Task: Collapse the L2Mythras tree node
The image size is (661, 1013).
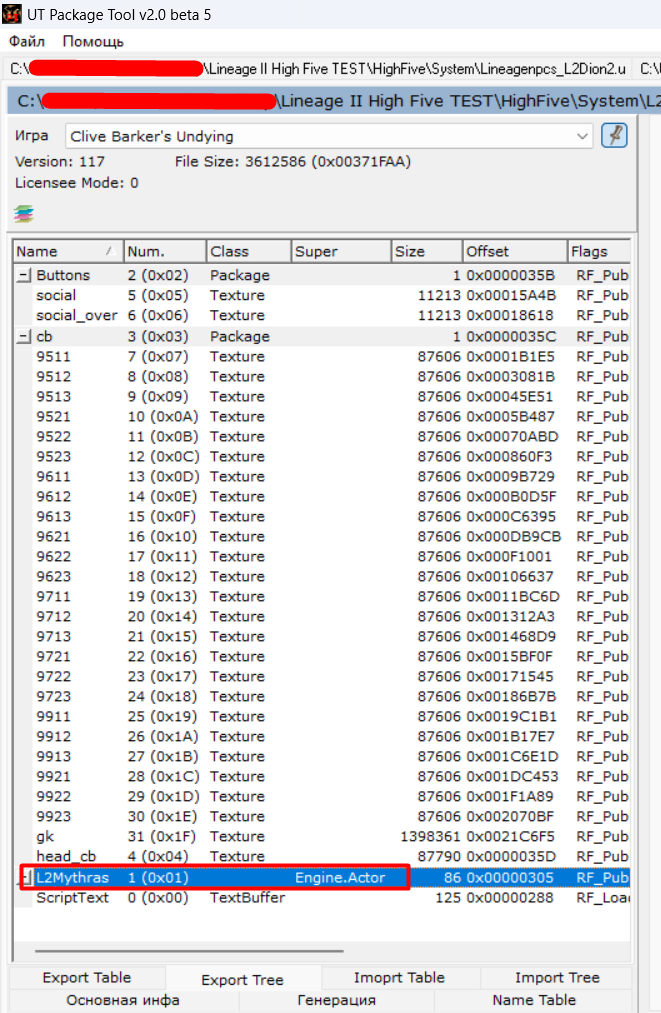Action: point(25,878)
